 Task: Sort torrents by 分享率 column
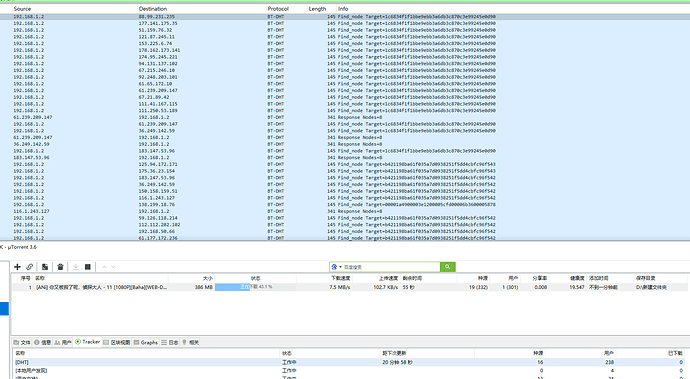click(x=540, y=278)
